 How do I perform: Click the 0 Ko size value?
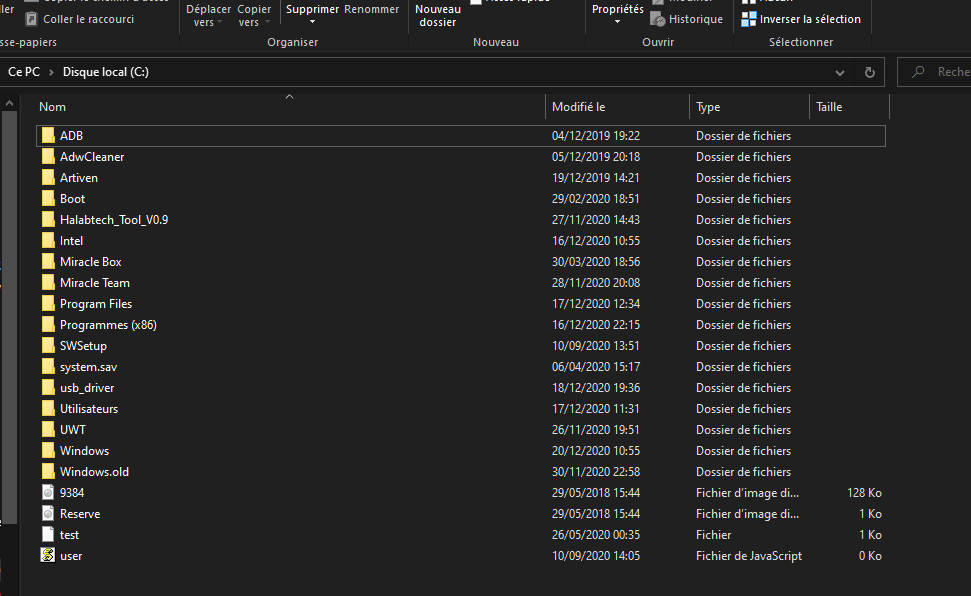point(870,556)
